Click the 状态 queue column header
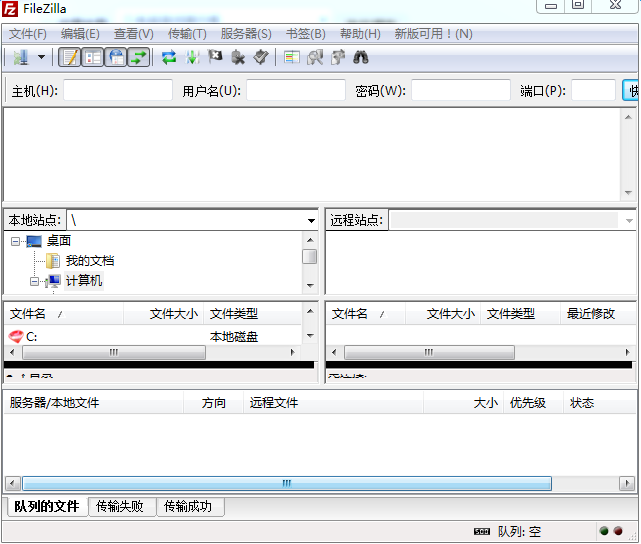This screenshot has width=641, height=544. coord(599,403)
